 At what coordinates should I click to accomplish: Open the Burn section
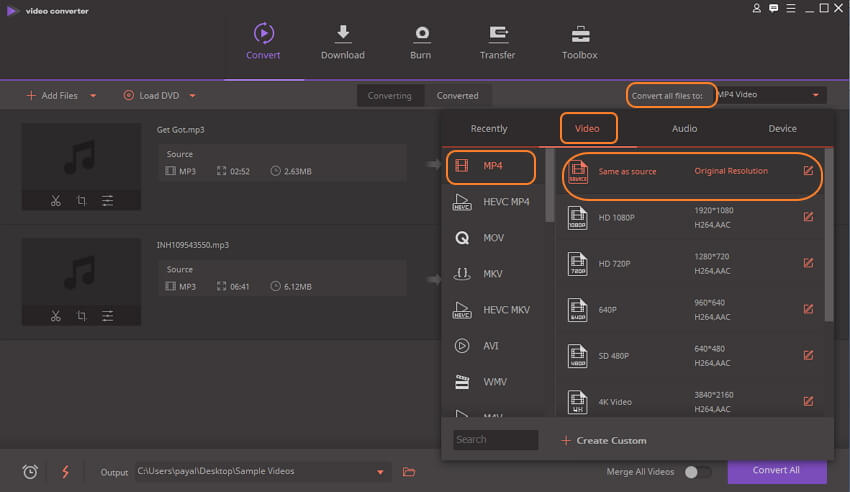421,42
